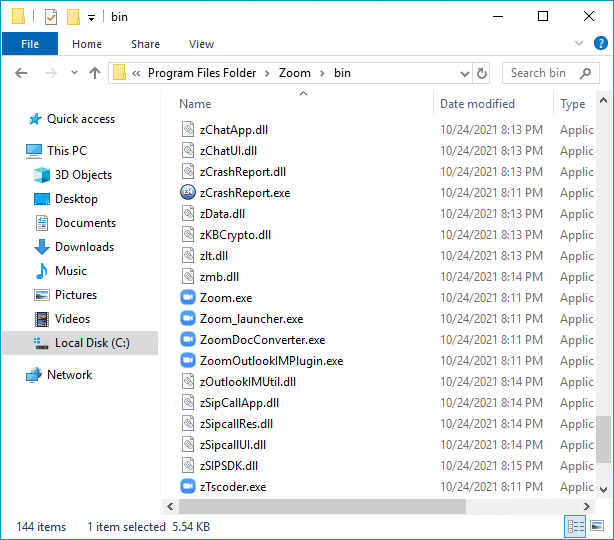Screen dimensions: 614x540
Task: Select the zSipcallRes.dll file name
Action: tap(236, 424)
